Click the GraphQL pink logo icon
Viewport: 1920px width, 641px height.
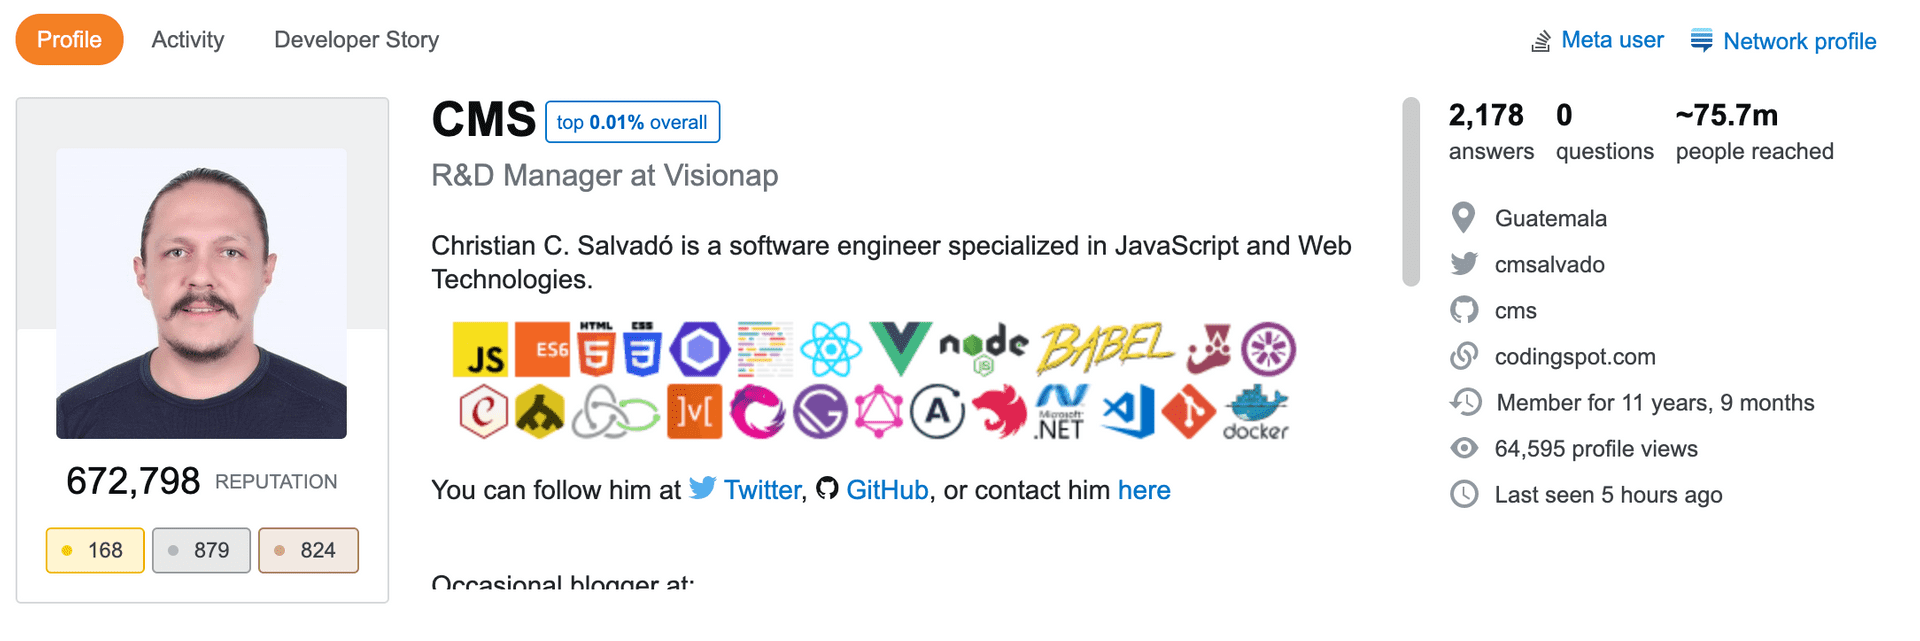pyautogui.click(x=878, y=412)
